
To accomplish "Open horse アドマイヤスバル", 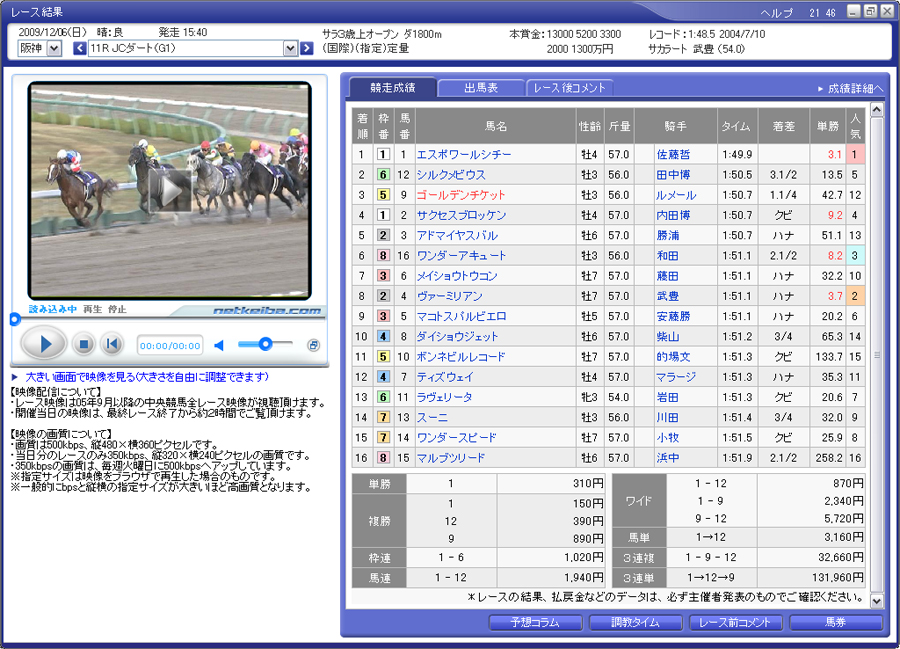I will tap(457, 235).
